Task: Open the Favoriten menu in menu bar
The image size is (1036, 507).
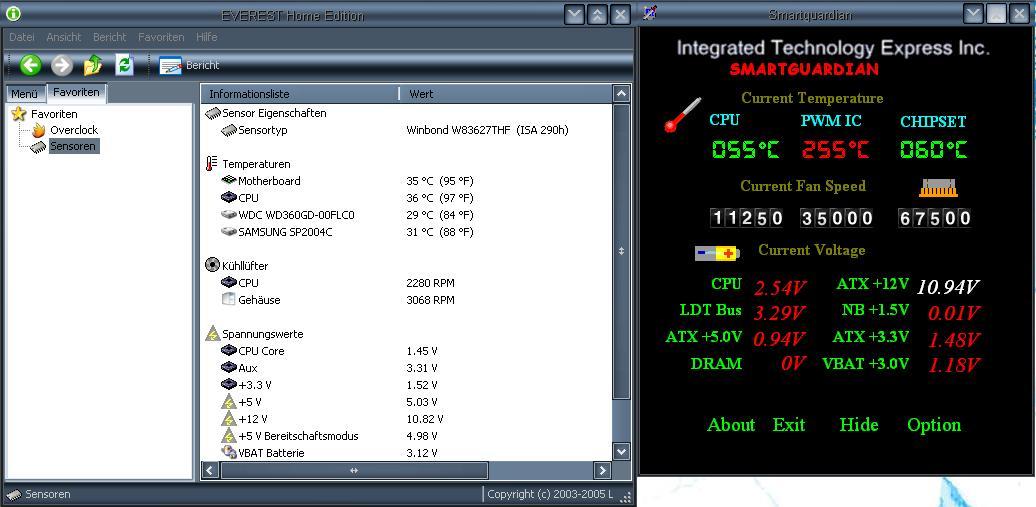Action: [161, 37]
